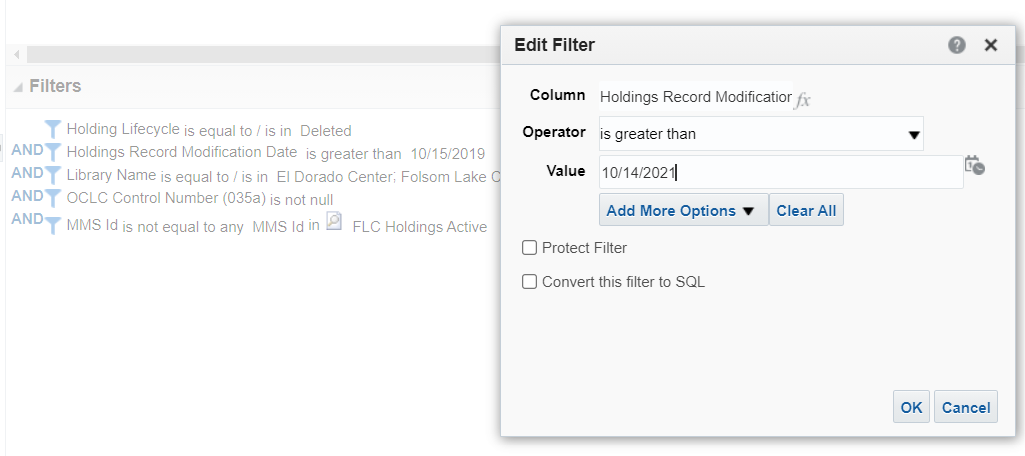Click the horizontal scrollbar left arrow
1025x456 pixels.
[17, 54]
